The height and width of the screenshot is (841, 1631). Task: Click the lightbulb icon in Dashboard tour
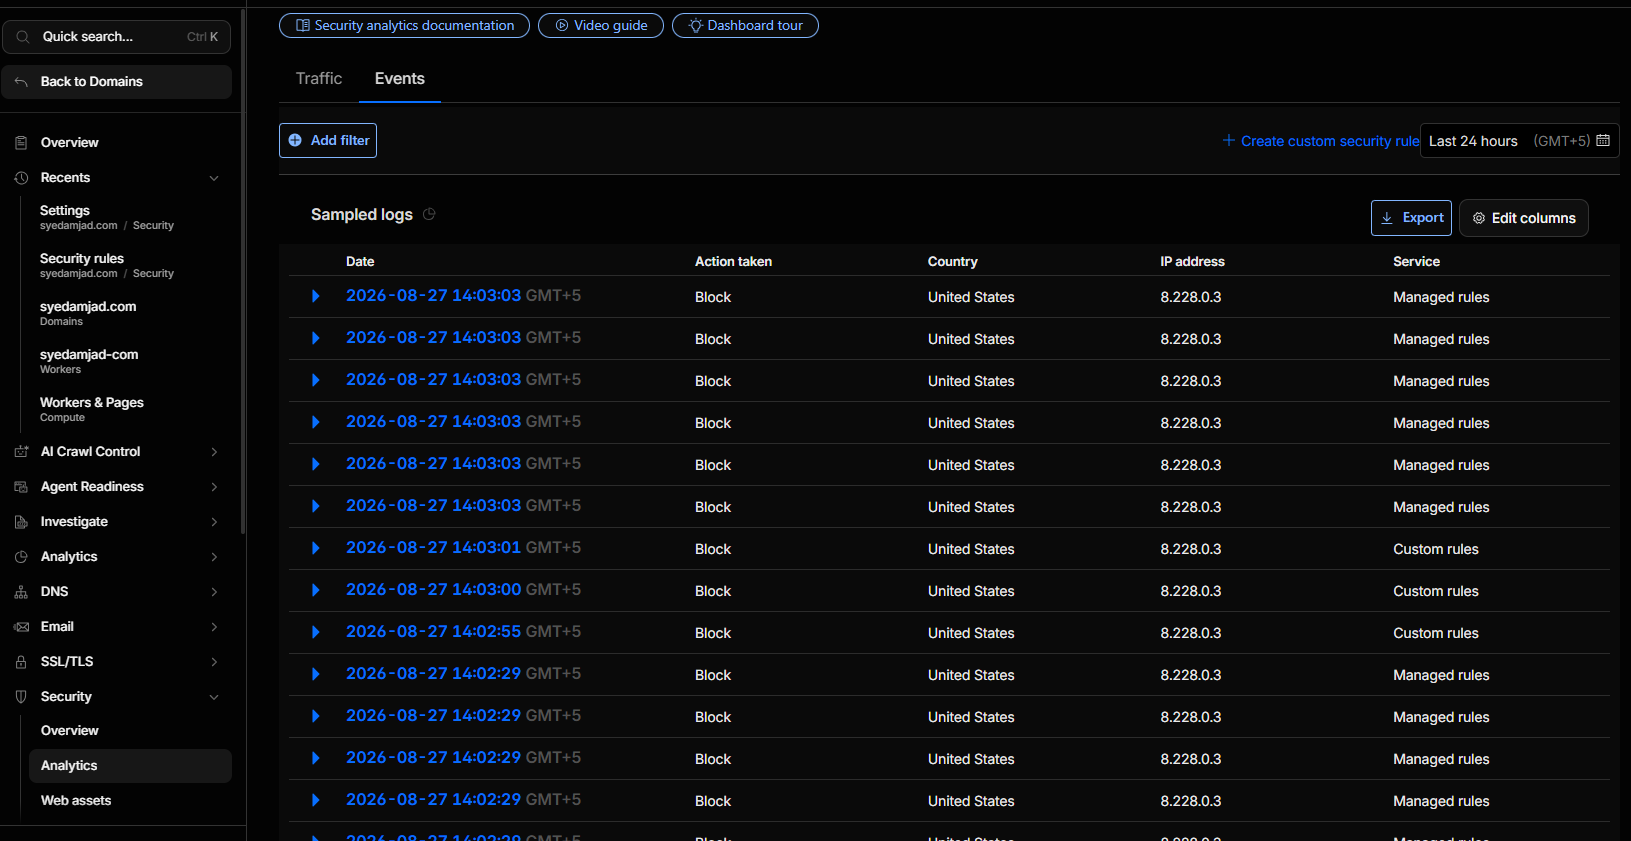pos(696,25)
